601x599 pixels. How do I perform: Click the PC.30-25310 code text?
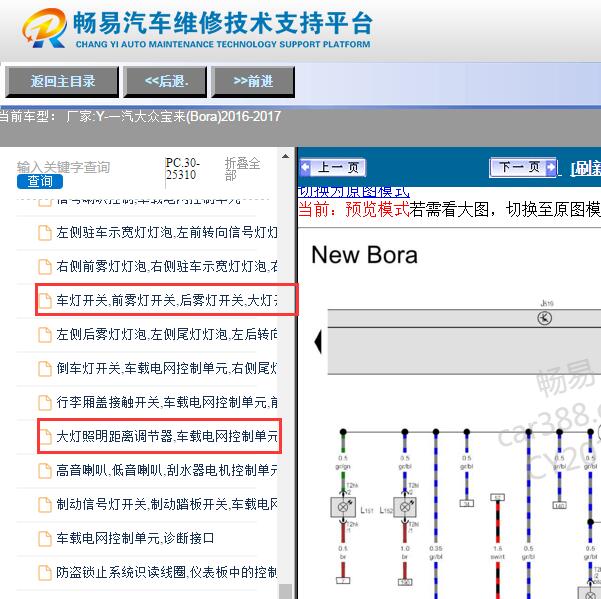(182, 169)
